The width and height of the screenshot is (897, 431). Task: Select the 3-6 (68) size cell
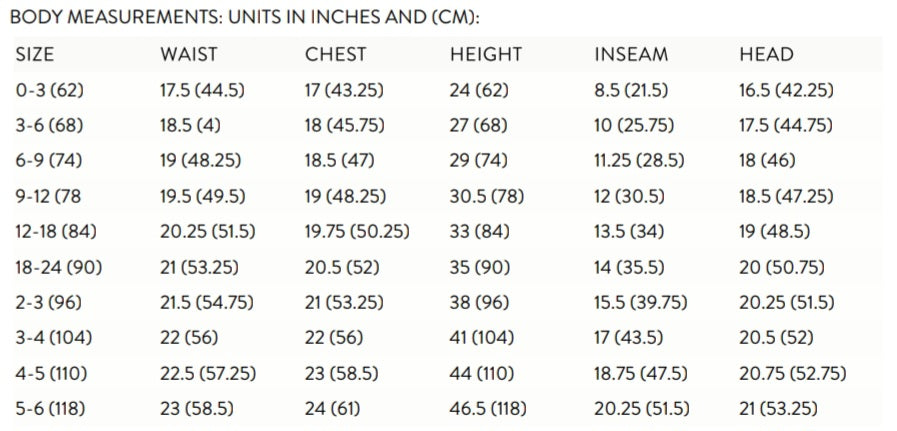(49, 125)
